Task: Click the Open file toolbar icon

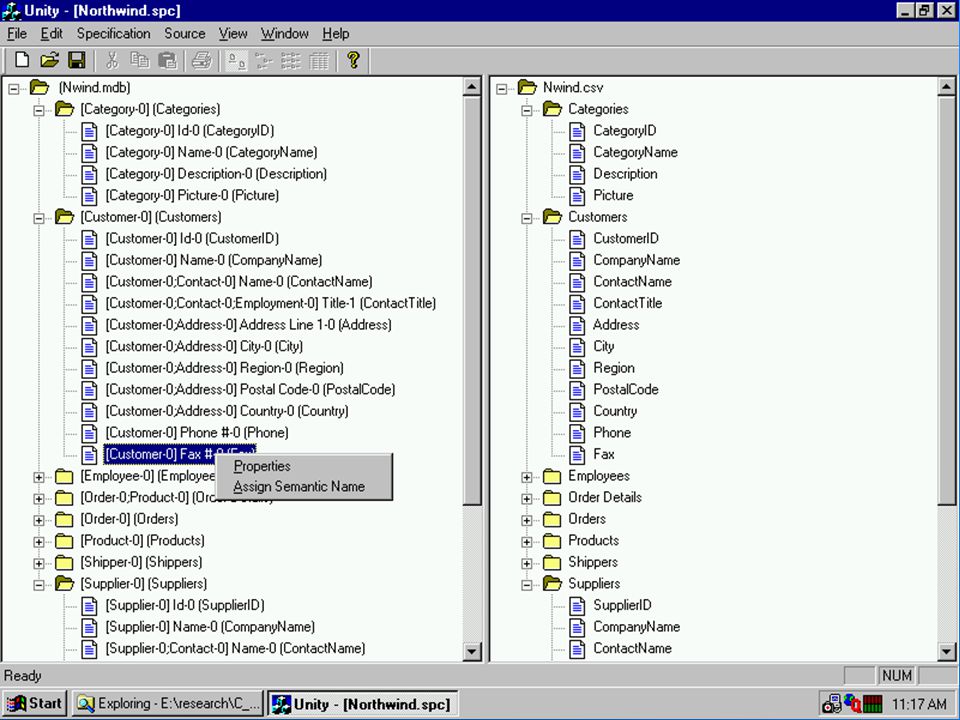Action: tap(50, 60)
